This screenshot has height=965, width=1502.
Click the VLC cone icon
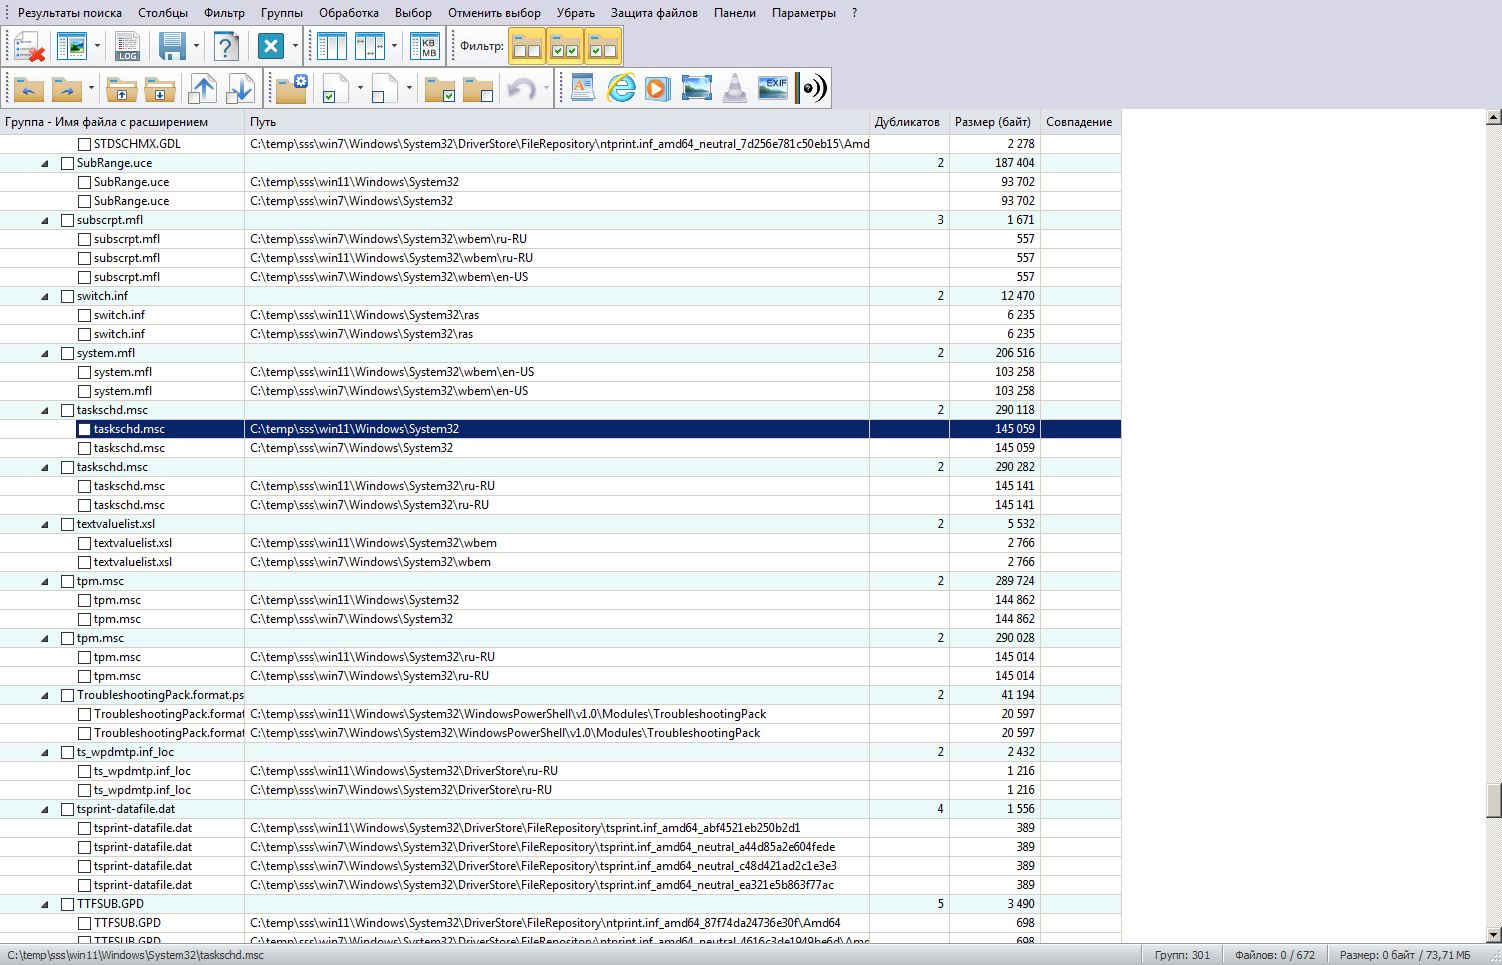tap(735, 88)
